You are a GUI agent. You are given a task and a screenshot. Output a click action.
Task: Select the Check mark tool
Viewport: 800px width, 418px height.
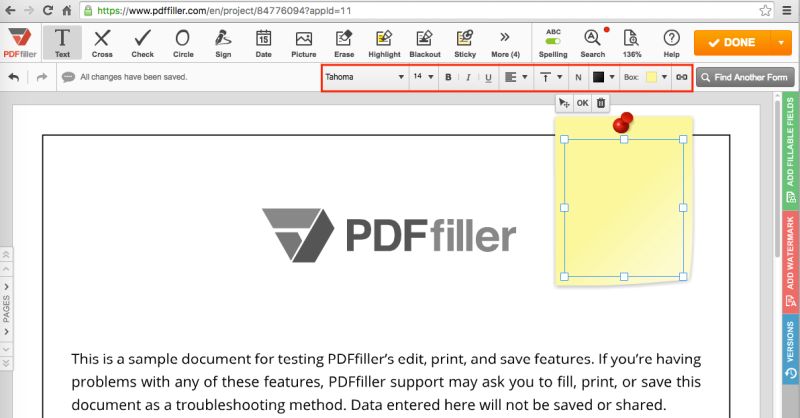[x=142, y=42]
